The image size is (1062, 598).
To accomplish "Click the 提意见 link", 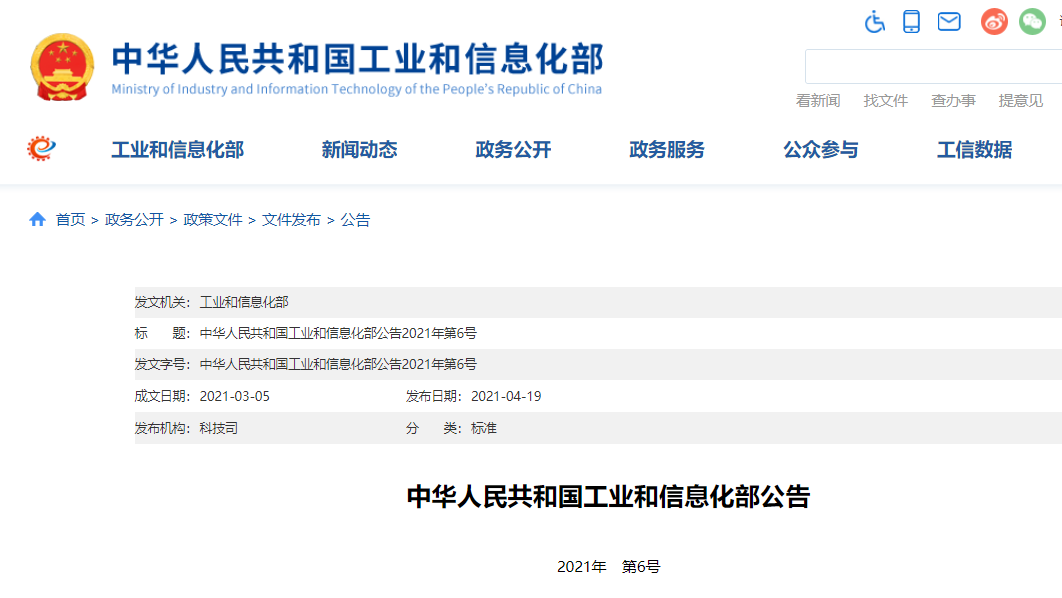I will point(1021,100).
